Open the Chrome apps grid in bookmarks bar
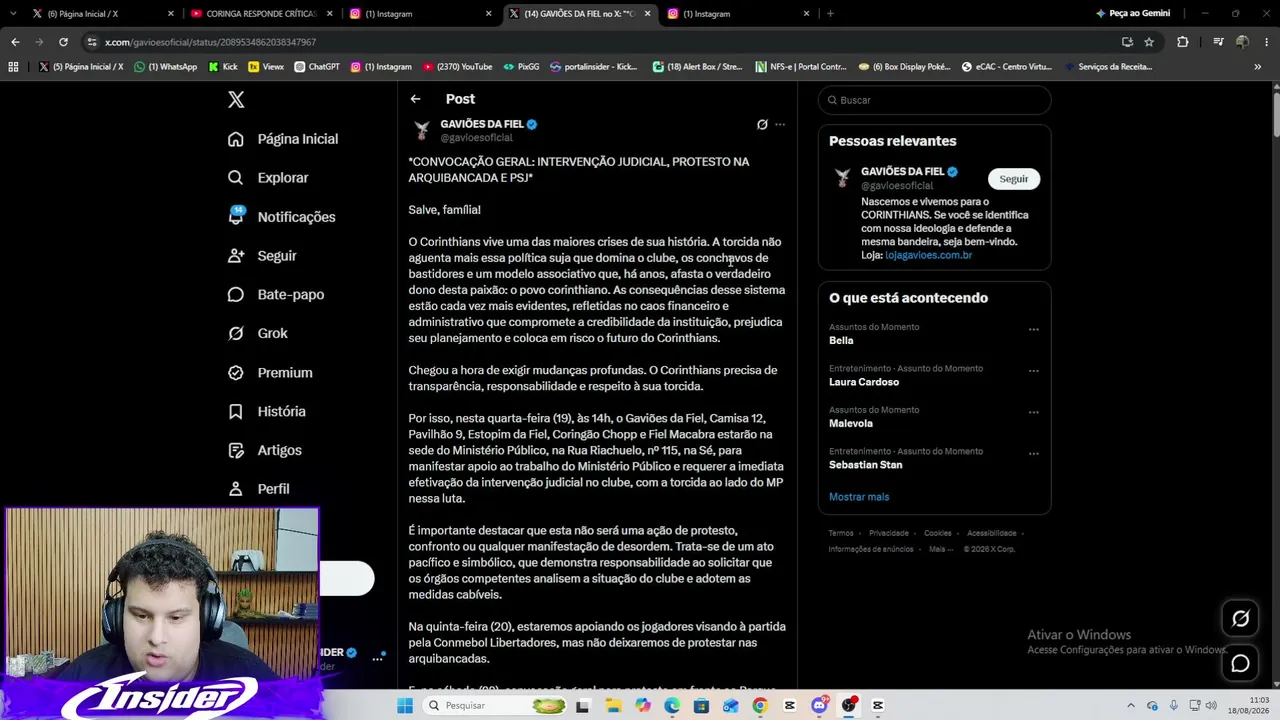This screenshot has height=720, width=1280. pyautogui.click(x=13, y=67)
